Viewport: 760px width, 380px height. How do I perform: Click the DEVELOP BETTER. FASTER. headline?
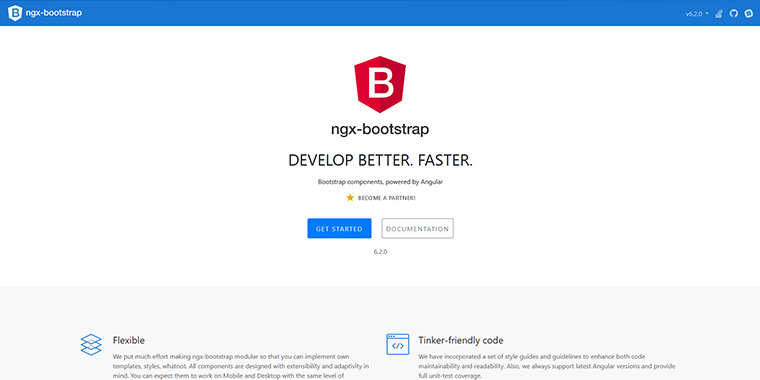(x=380, y=160)
